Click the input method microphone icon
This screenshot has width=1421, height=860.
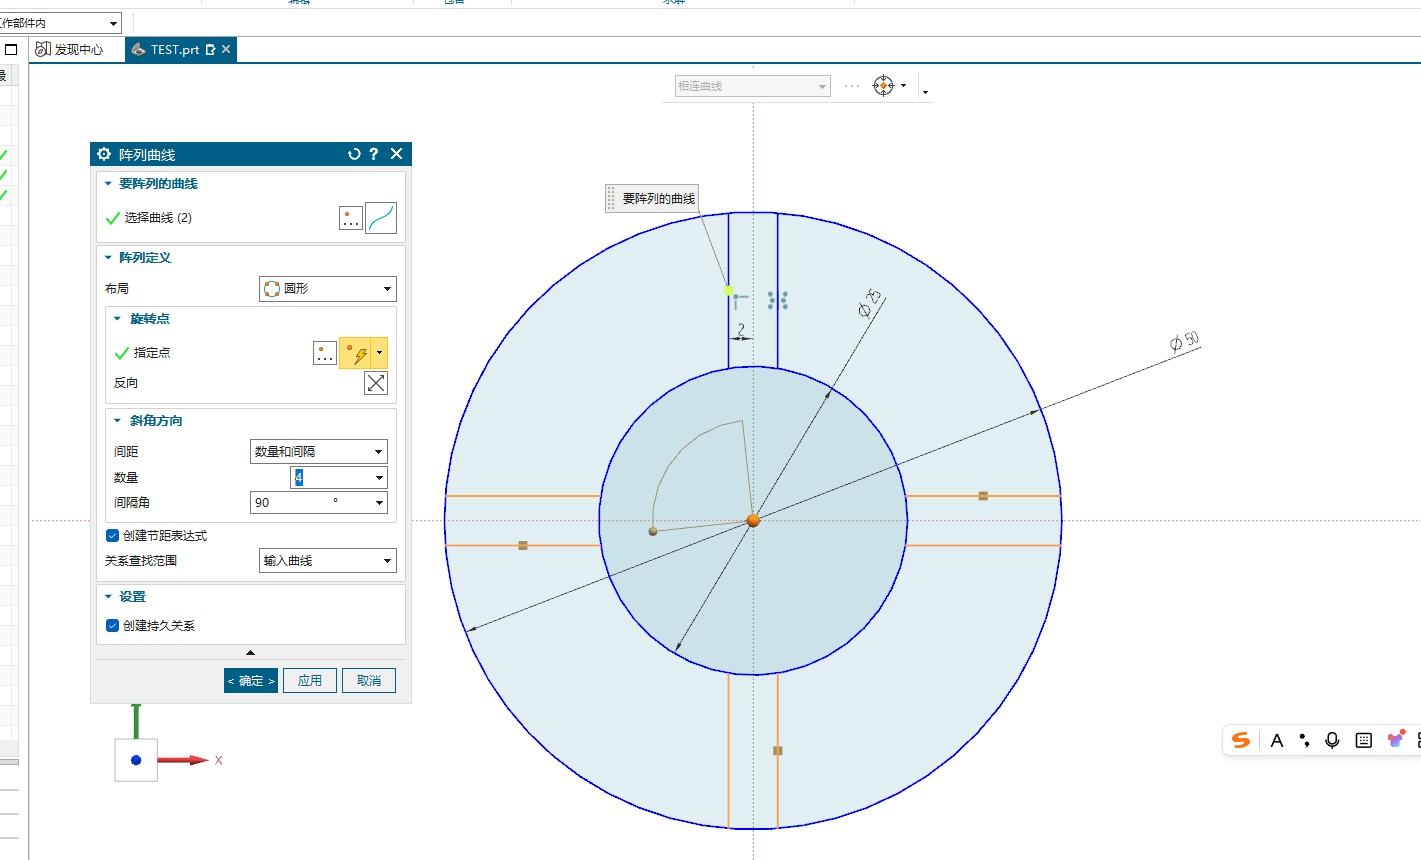(1332, 740)
